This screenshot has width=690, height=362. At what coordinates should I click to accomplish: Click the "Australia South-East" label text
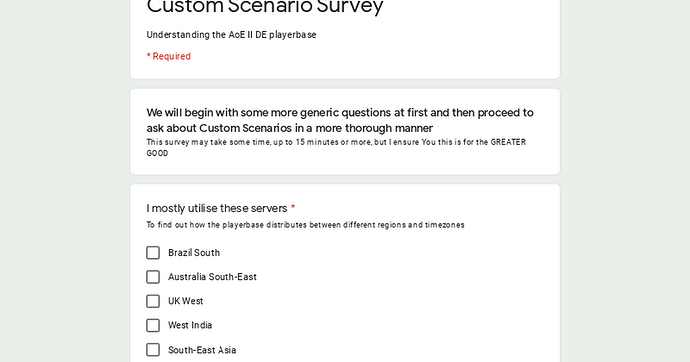[212, 277]
